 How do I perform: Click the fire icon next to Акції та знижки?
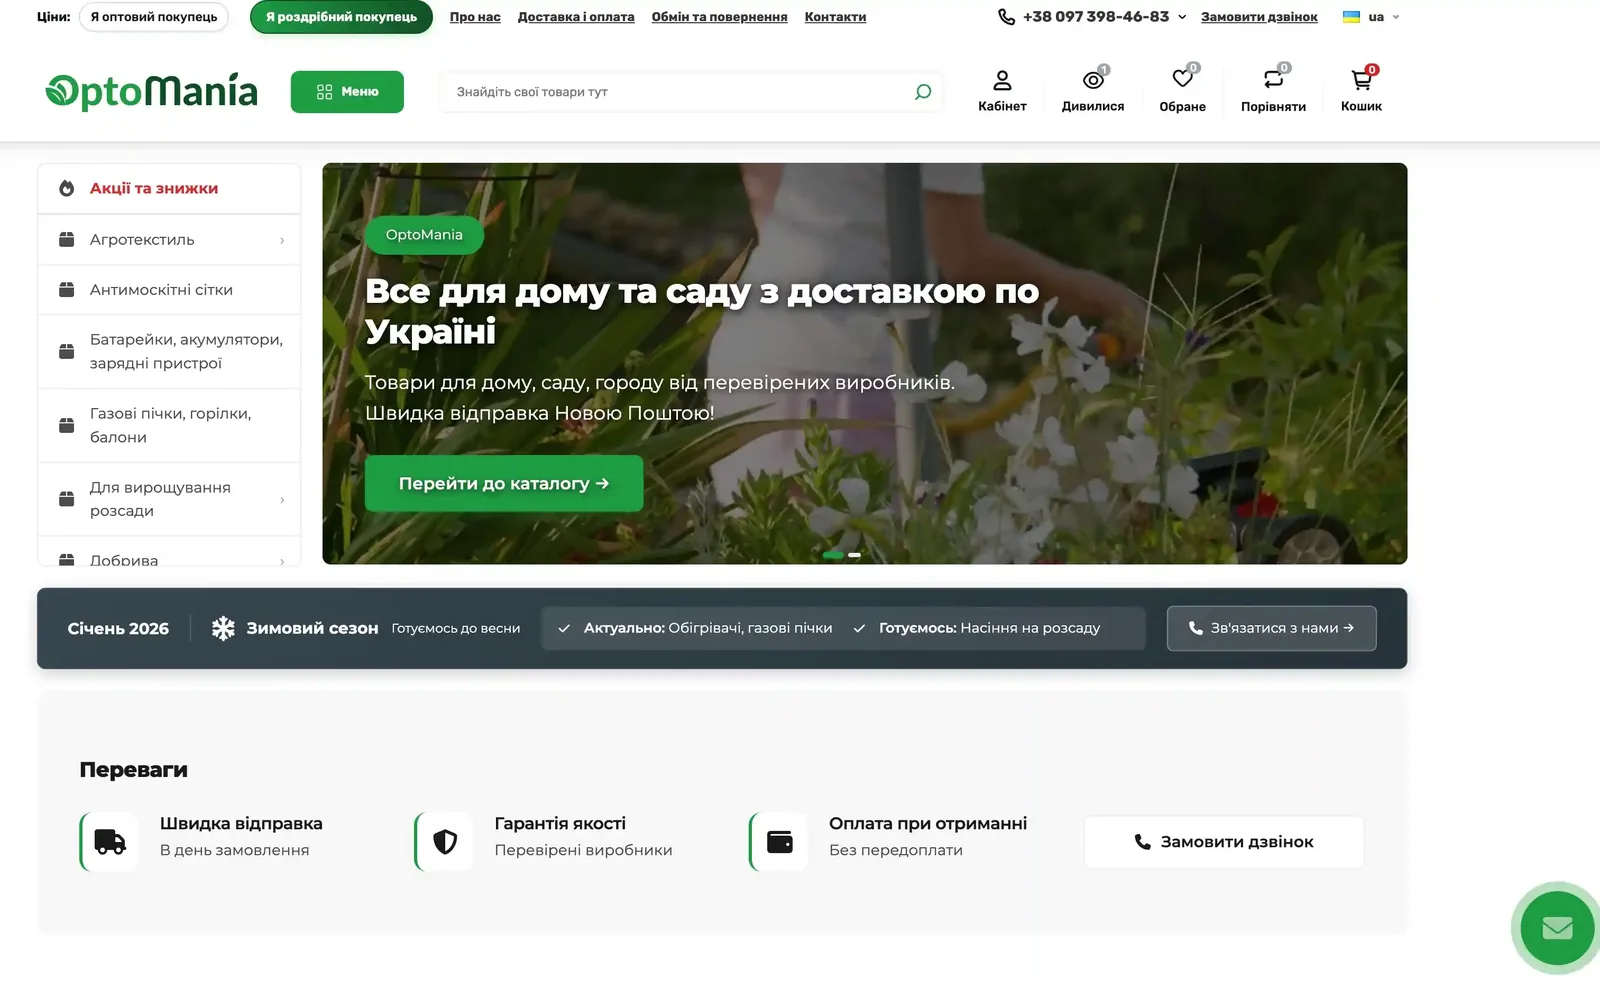click(x=67, y=188)
